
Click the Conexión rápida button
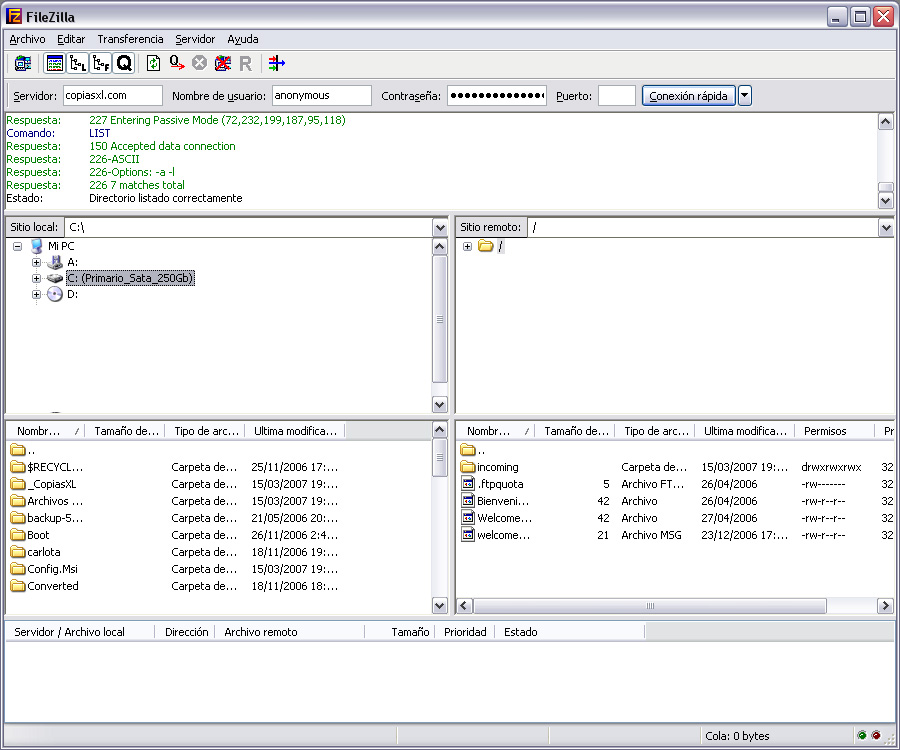pos(688,96)
